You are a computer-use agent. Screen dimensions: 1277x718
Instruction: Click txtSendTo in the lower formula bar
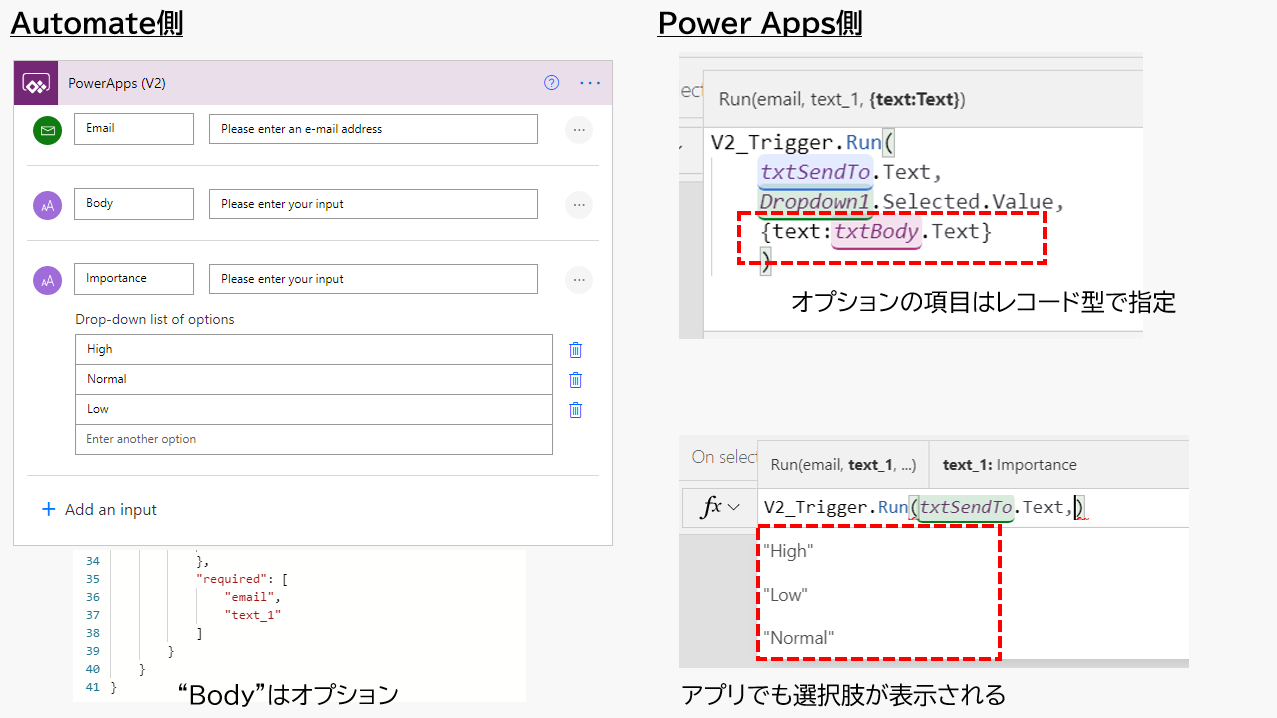[966, 507]
